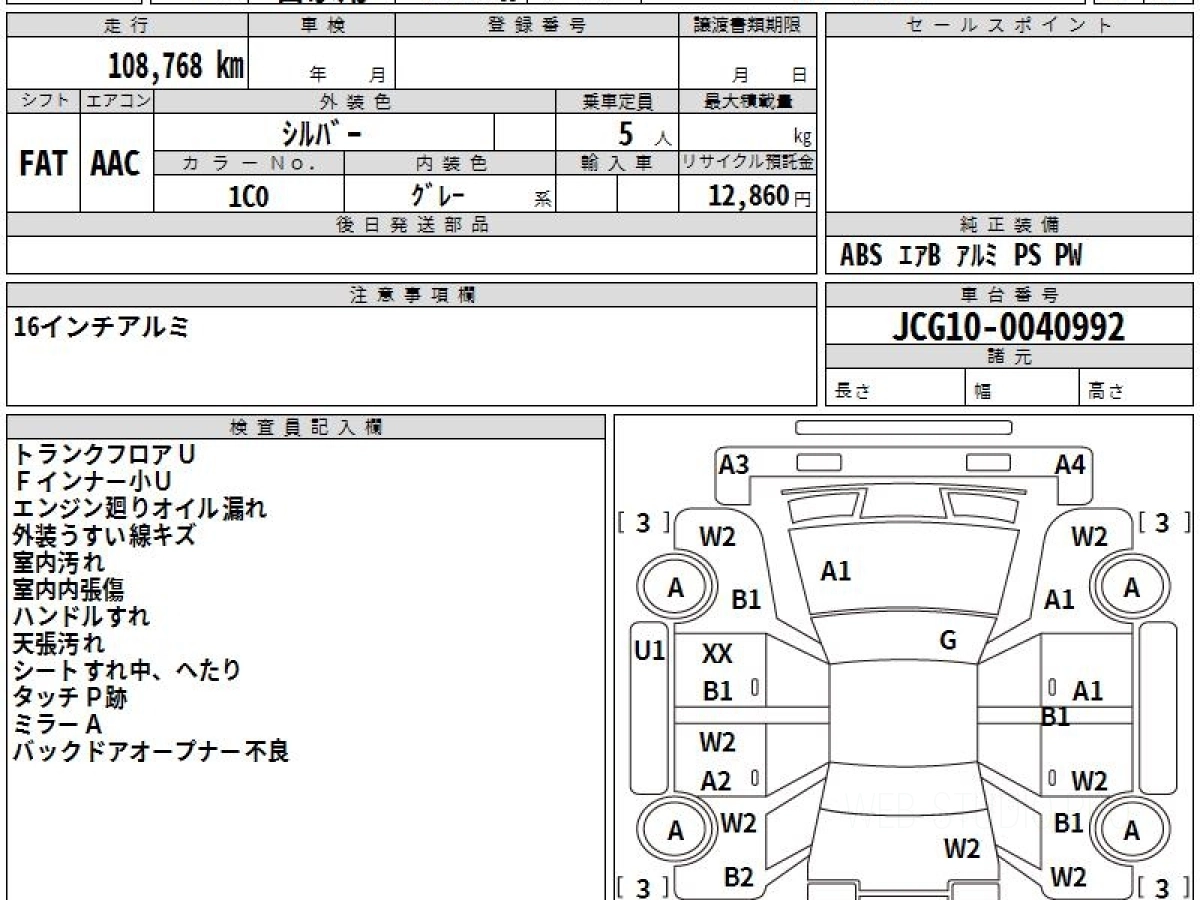The width and height of the screenshot is (1200, 900).
Task: Click the 長さ dimension field
Action: (x=895, y=388)
